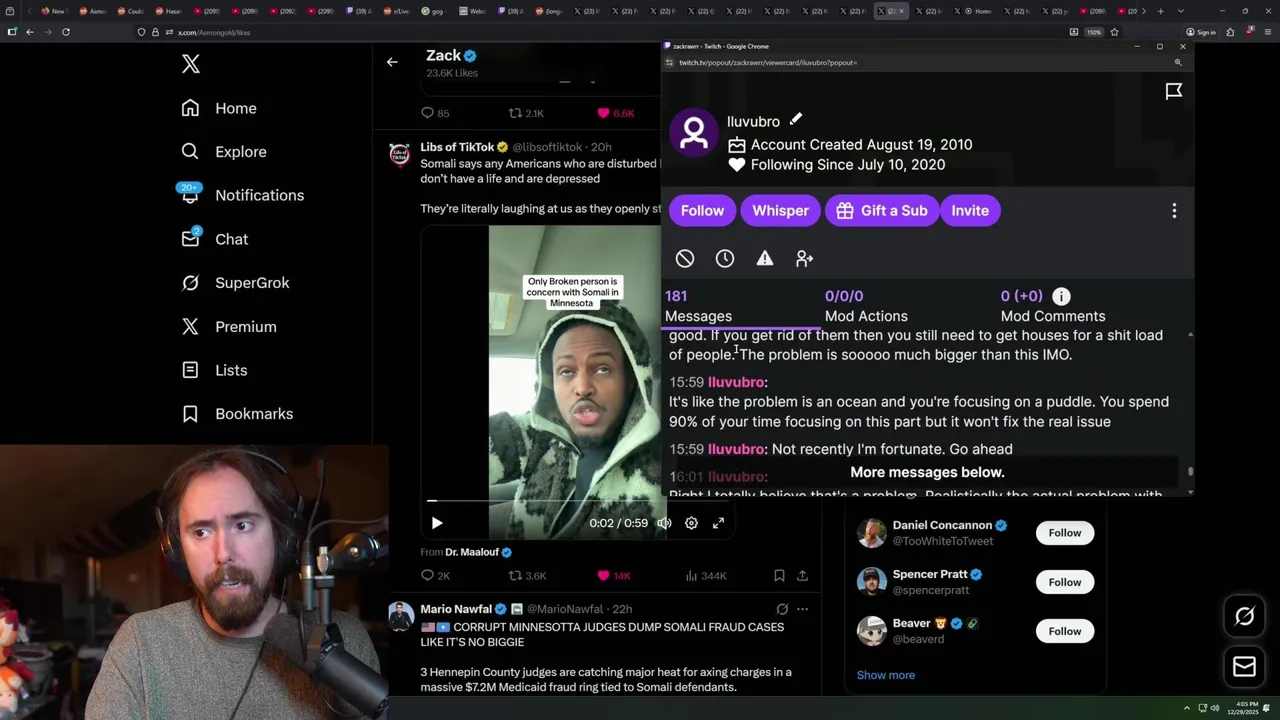Open video settings gear
This screenshot has width=1280, height=720.
click(691, 523)
